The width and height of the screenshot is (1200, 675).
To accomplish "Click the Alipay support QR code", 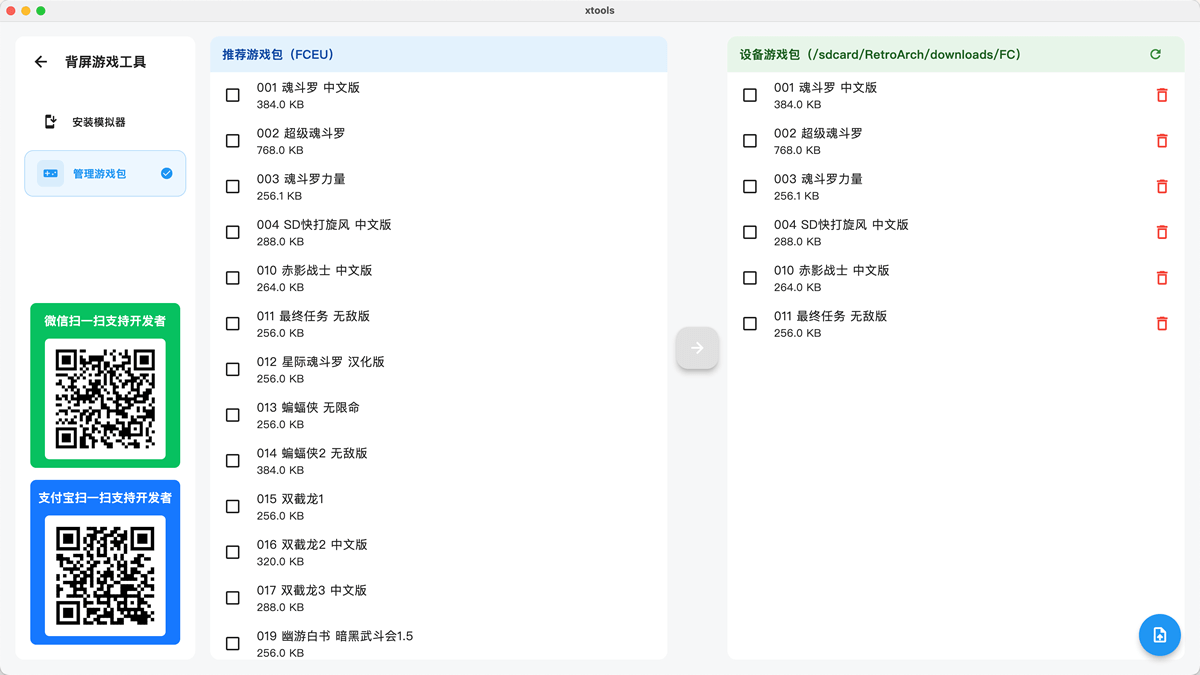I will point(105,575).
